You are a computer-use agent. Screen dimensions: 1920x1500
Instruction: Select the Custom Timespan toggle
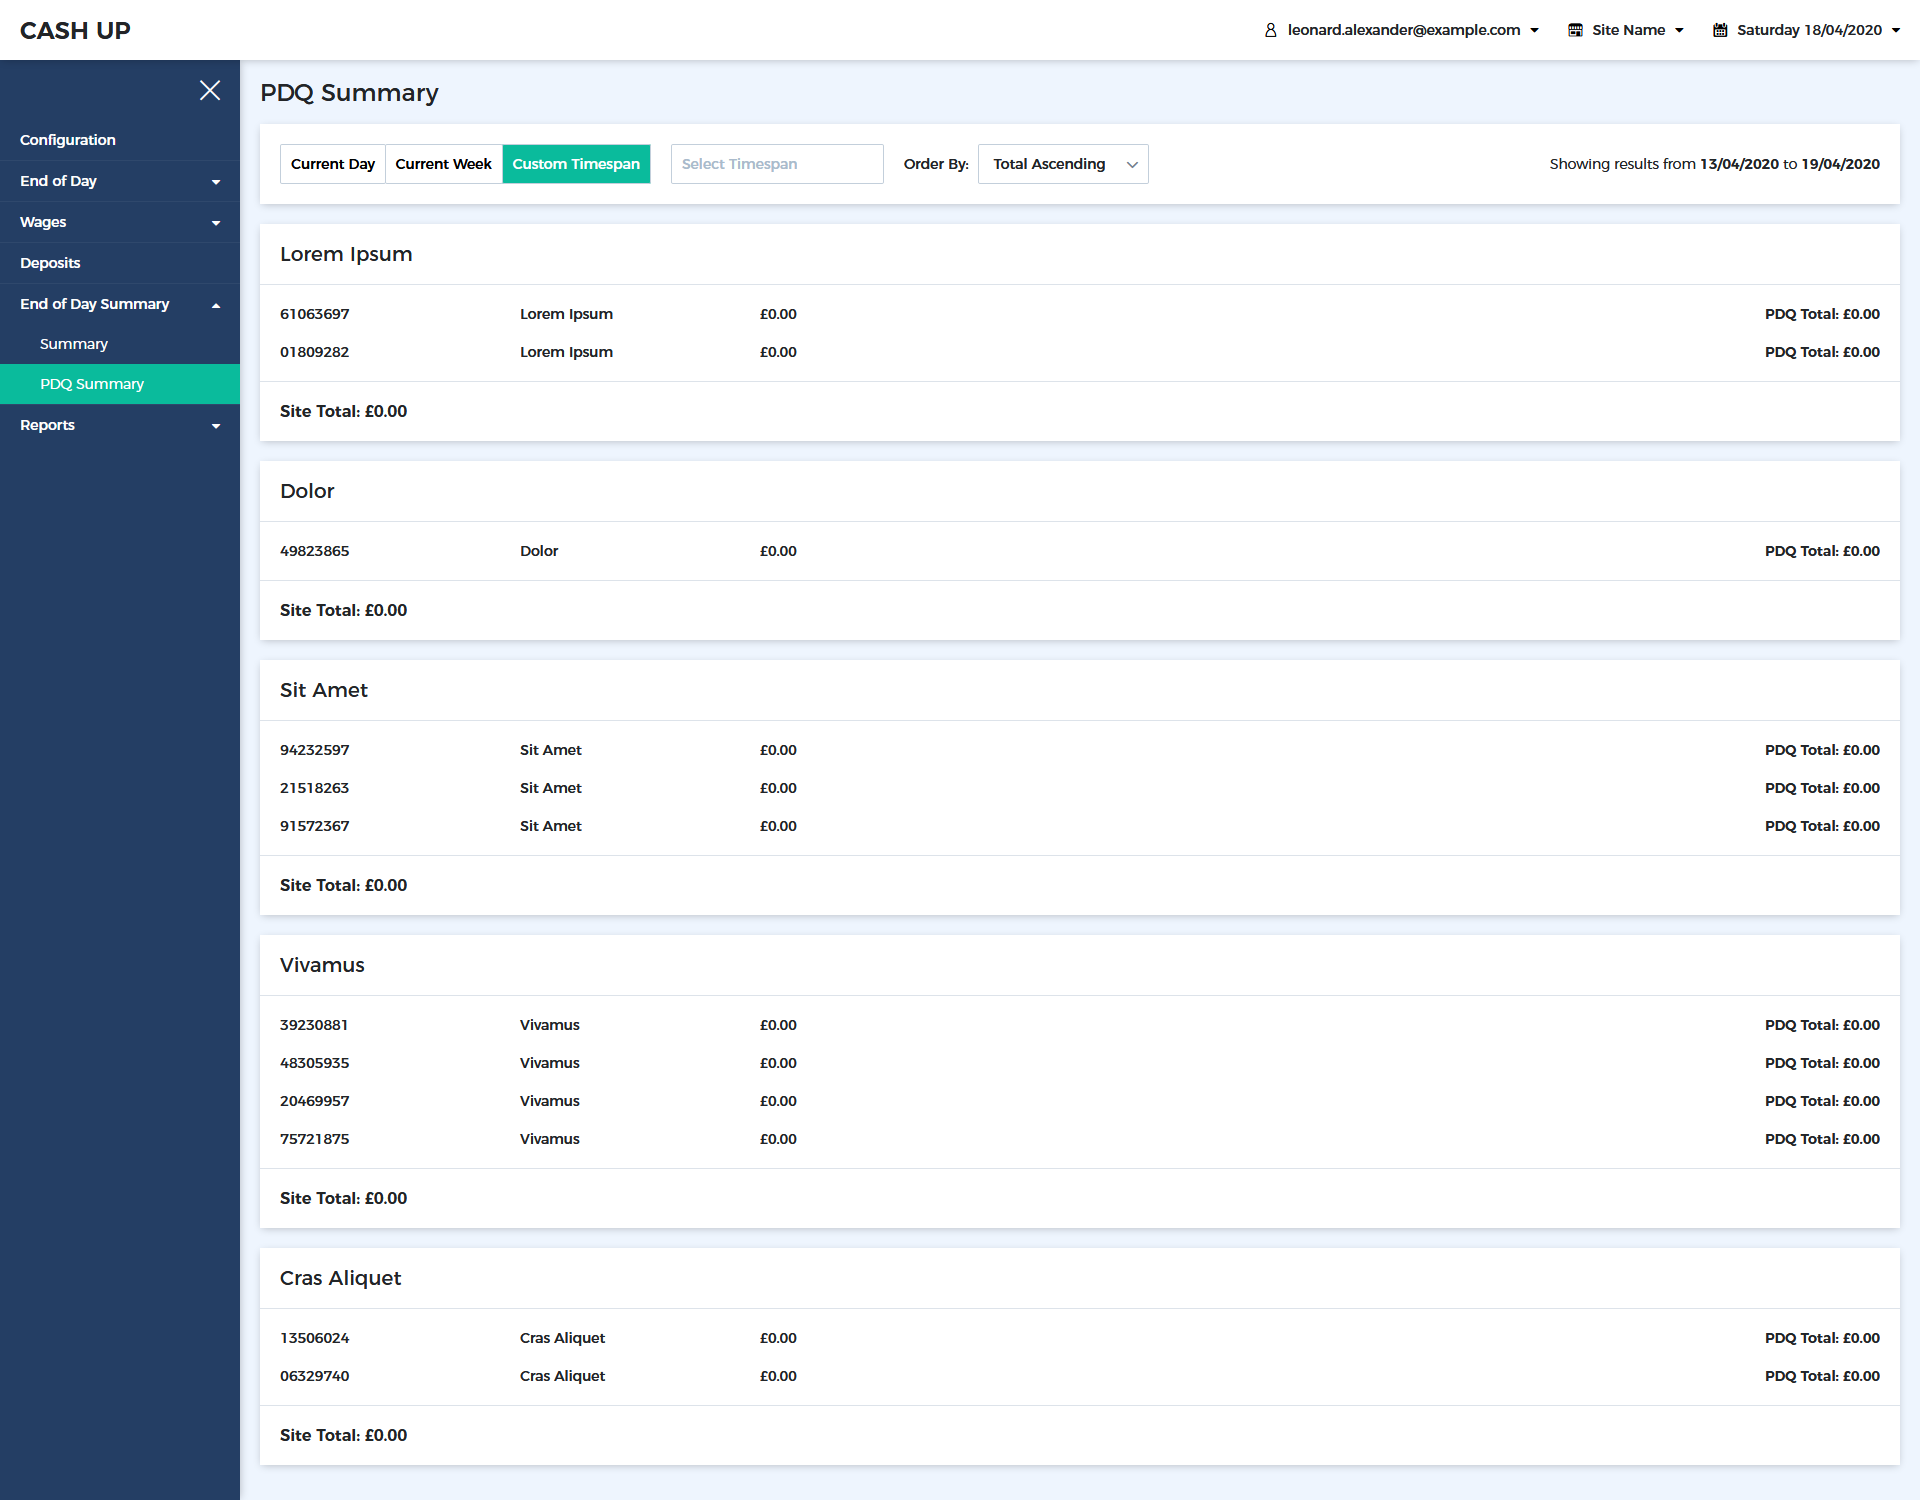576,164
